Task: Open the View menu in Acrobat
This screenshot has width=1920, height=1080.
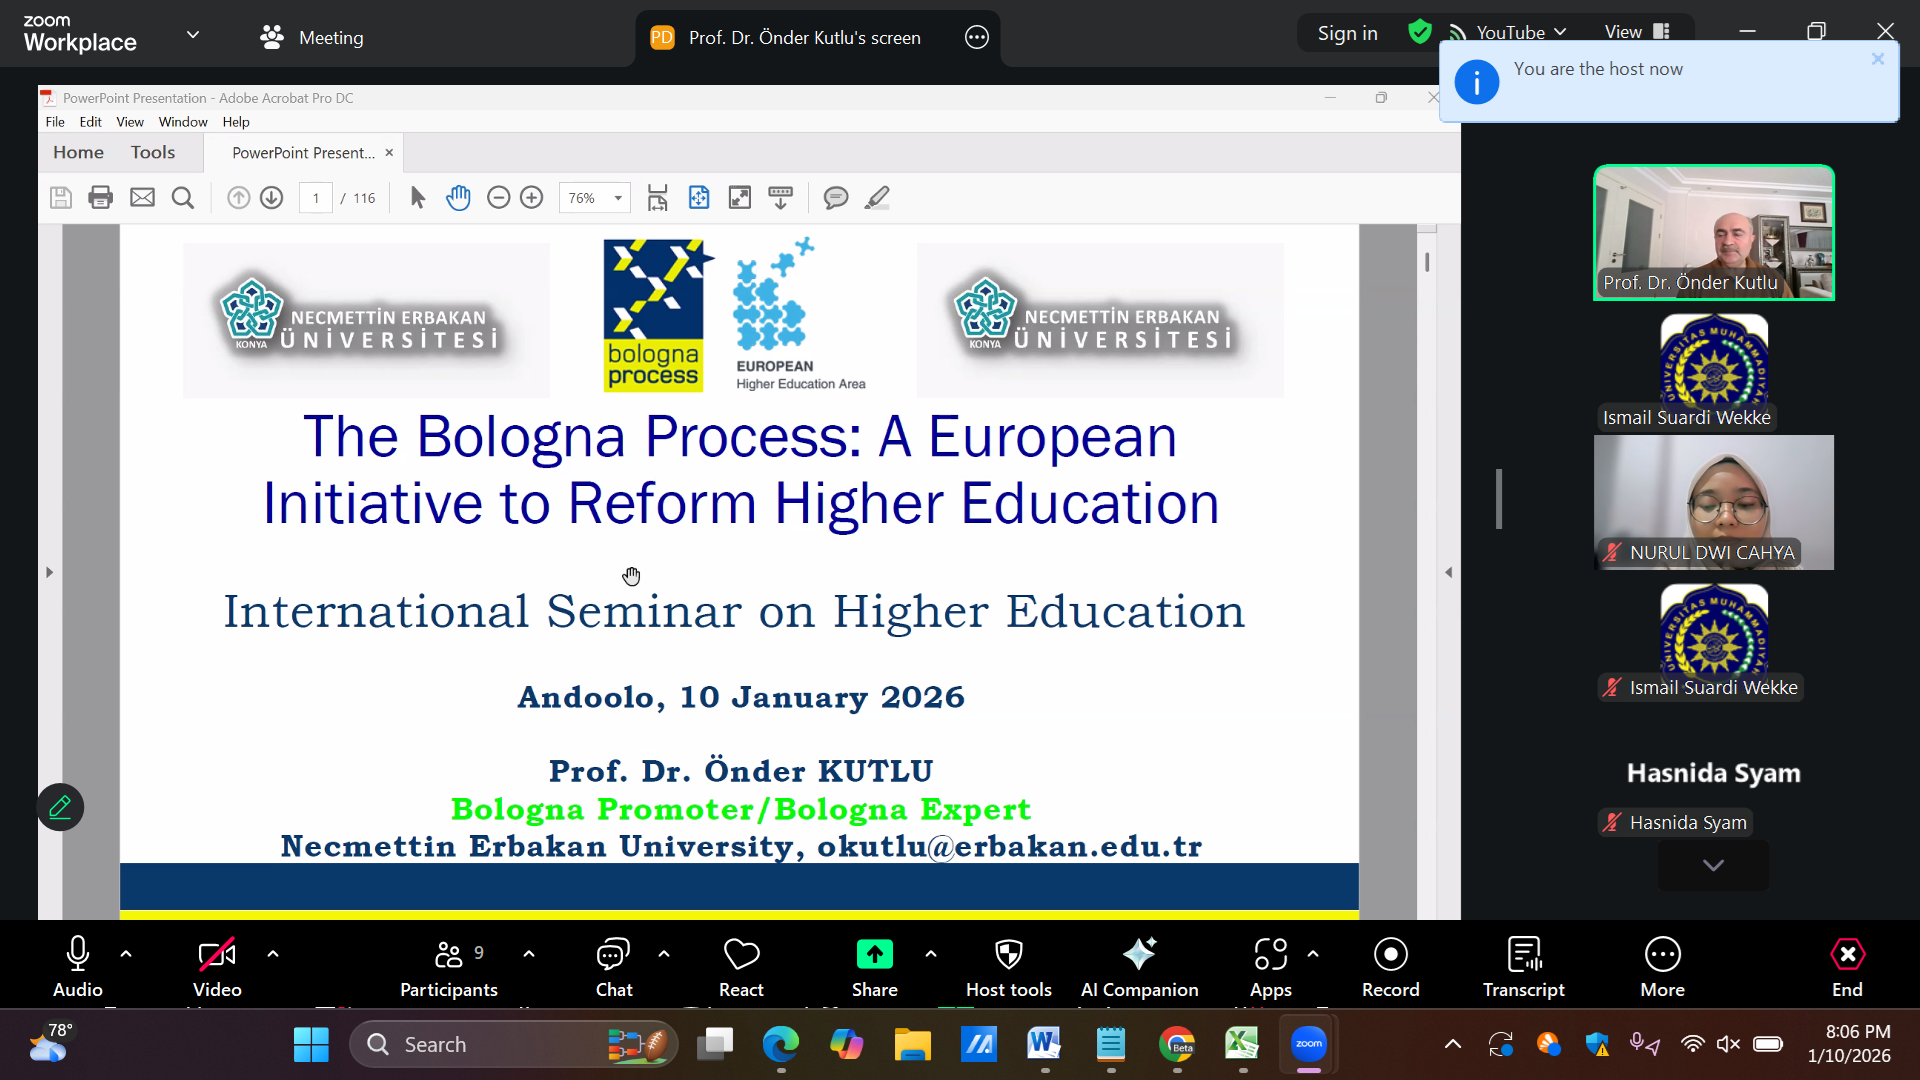Action: click(x=130, y=121)
